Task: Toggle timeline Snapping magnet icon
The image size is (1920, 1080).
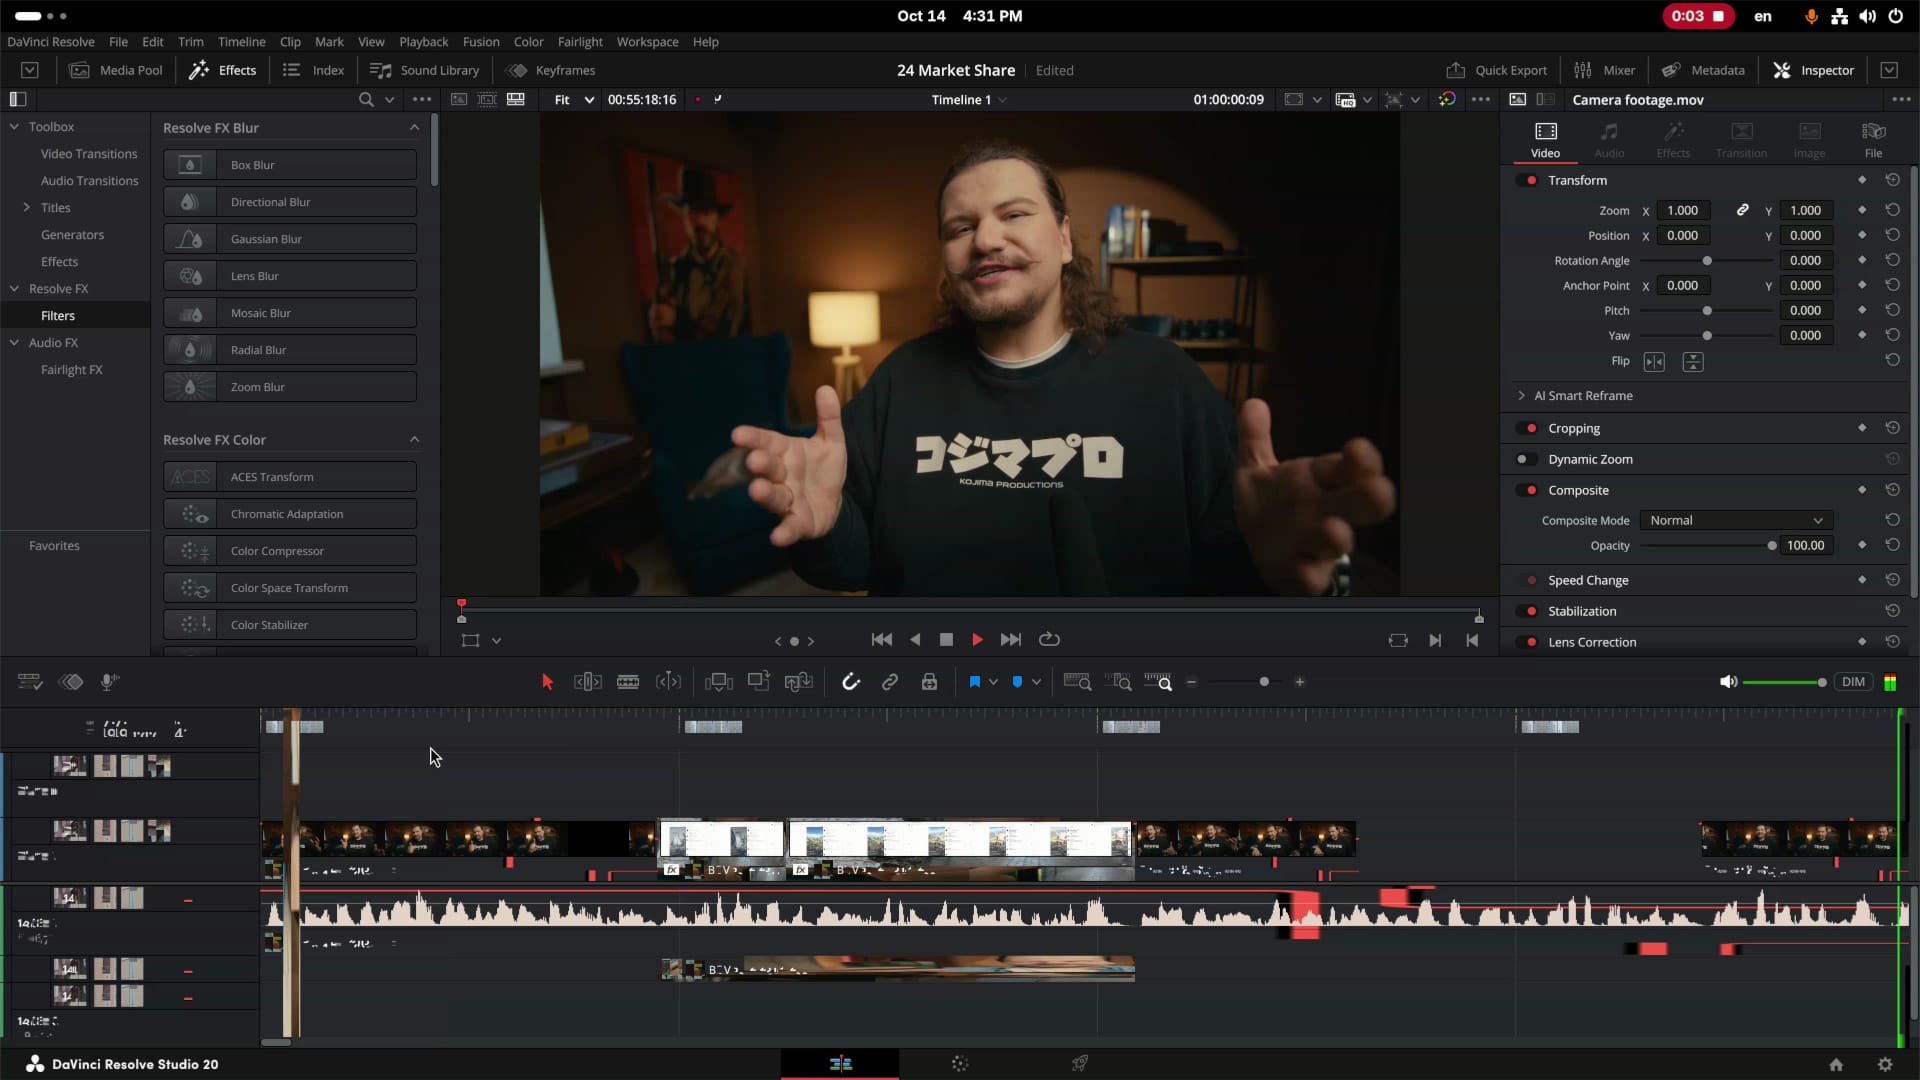Action: point(851,682)
